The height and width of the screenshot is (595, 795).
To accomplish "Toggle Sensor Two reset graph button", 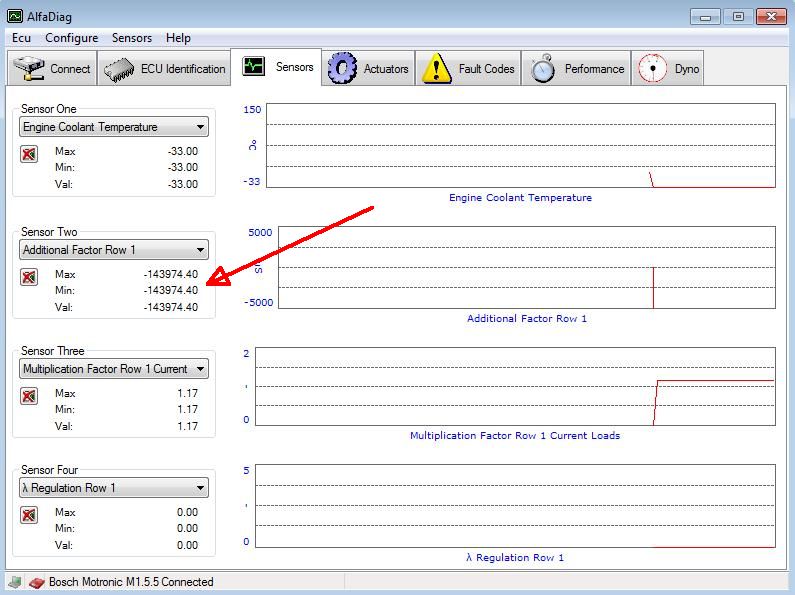I will (29, 277).
